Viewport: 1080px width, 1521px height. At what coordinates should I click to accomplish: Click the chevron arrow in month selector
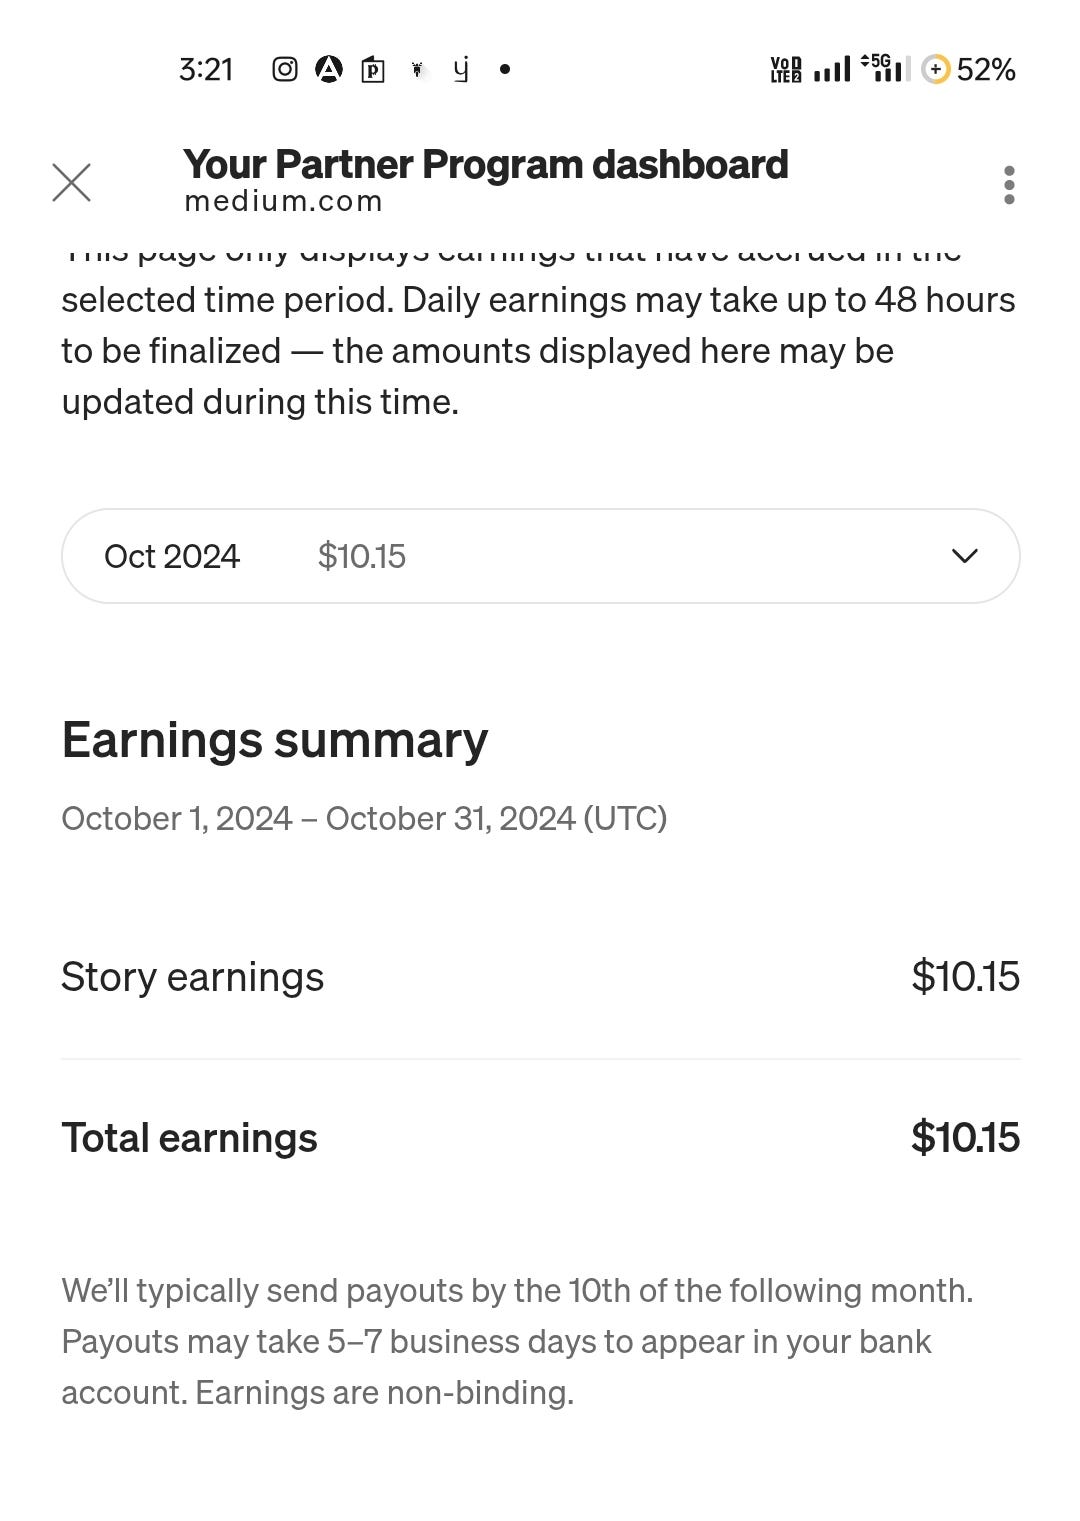965,556
